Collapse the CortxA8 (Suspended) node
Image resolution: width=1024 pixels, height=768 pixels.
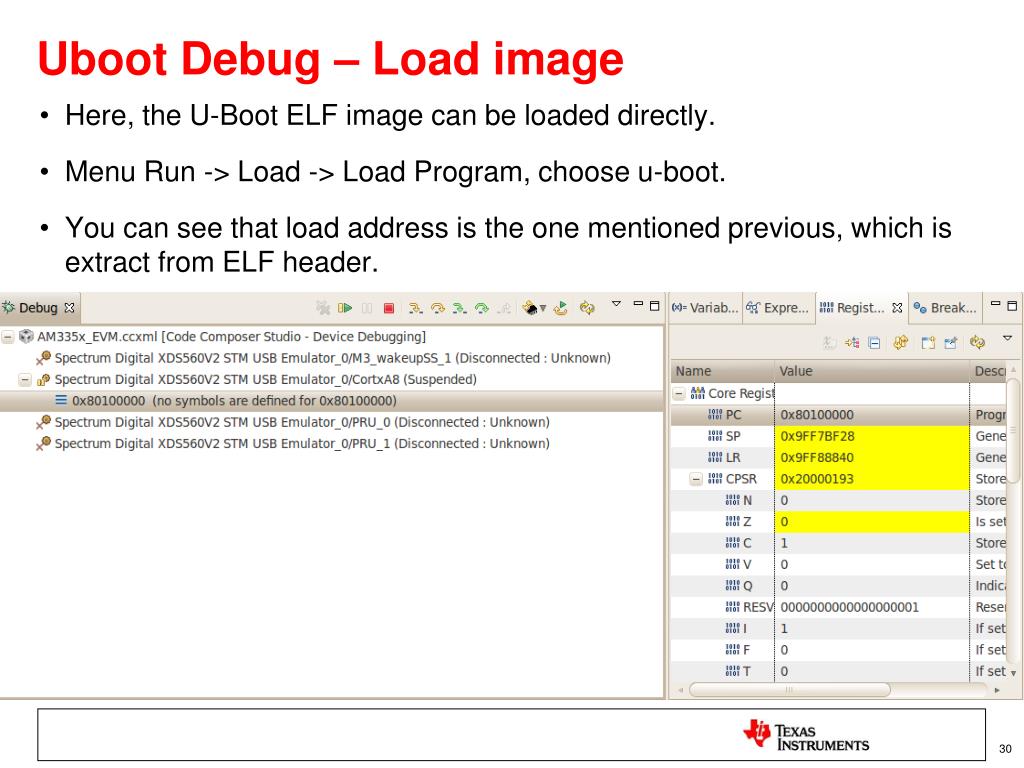25,379
